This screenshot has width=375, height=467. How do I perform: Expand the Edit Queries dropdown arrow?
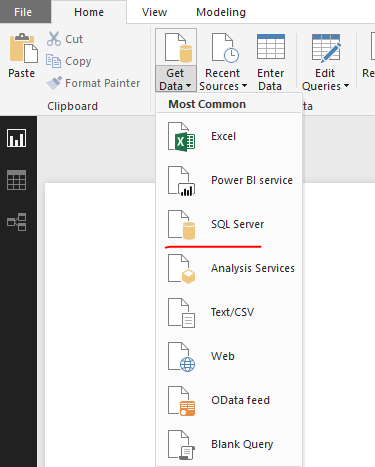pos(346,86)
